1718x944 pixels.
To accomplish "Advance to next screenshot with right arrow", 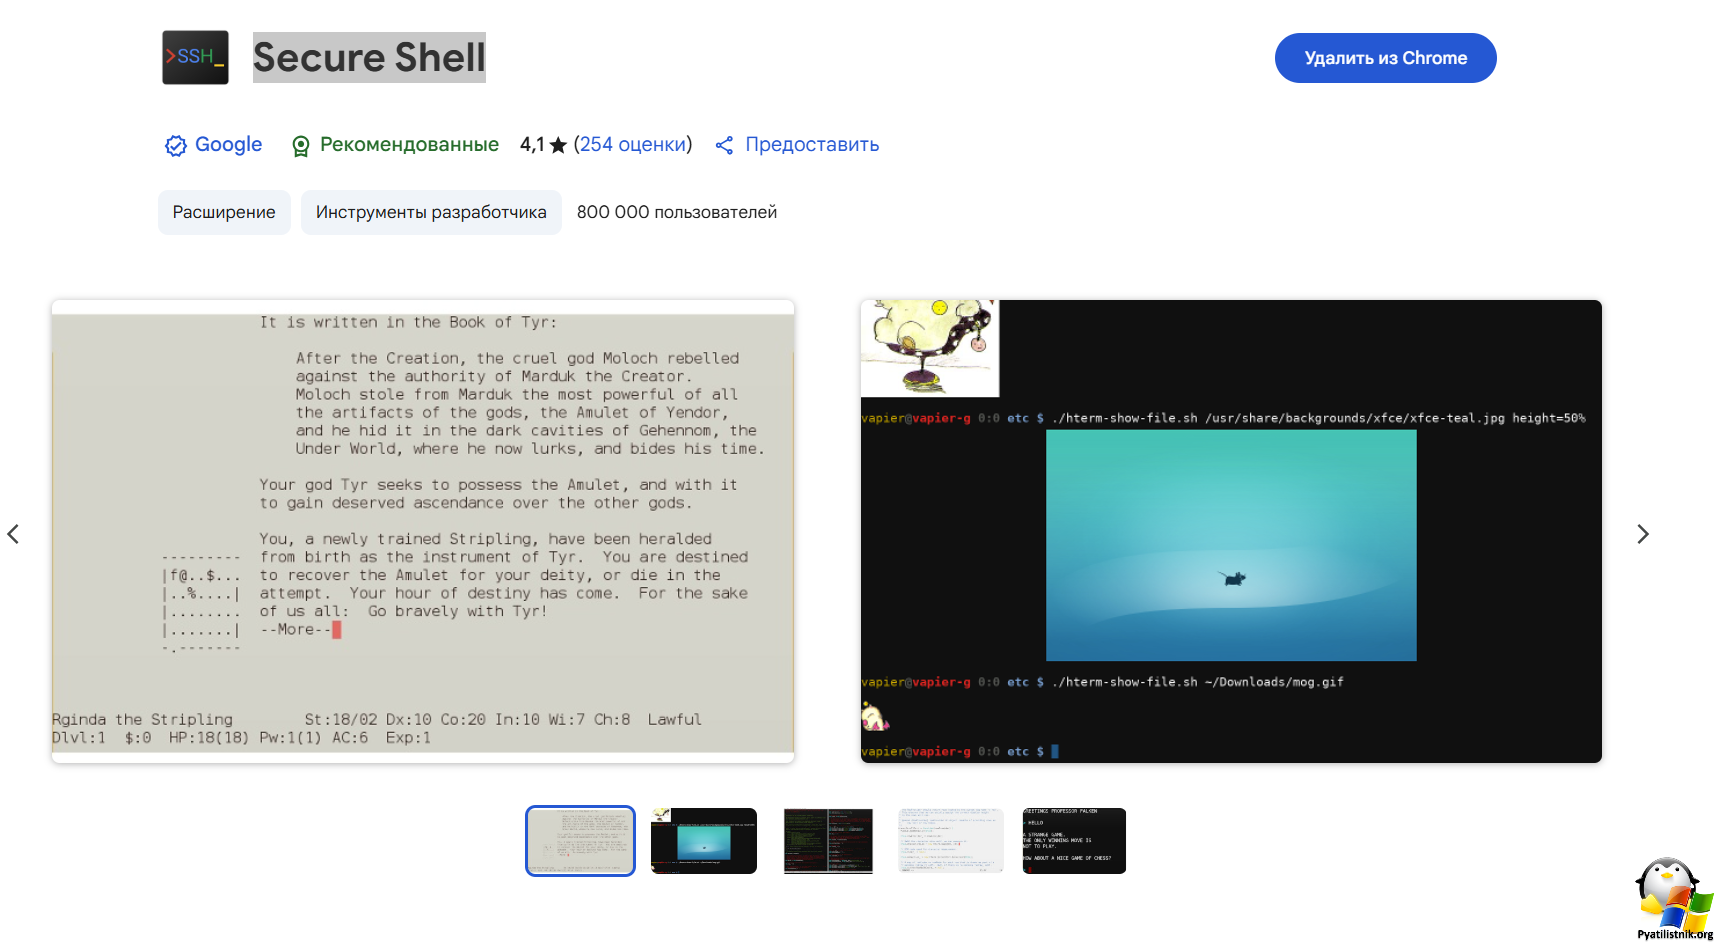I will point(1642,534).
